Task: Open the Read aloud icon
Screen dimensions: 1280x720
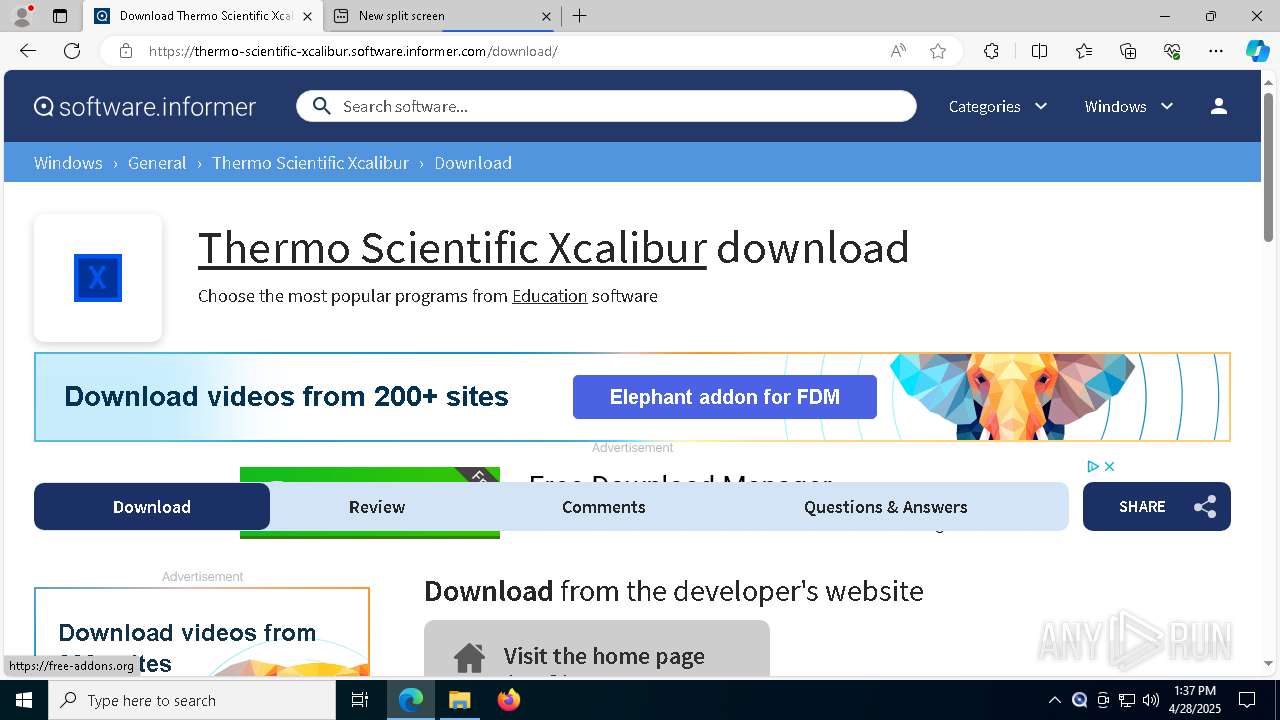Action: (898, 51)
